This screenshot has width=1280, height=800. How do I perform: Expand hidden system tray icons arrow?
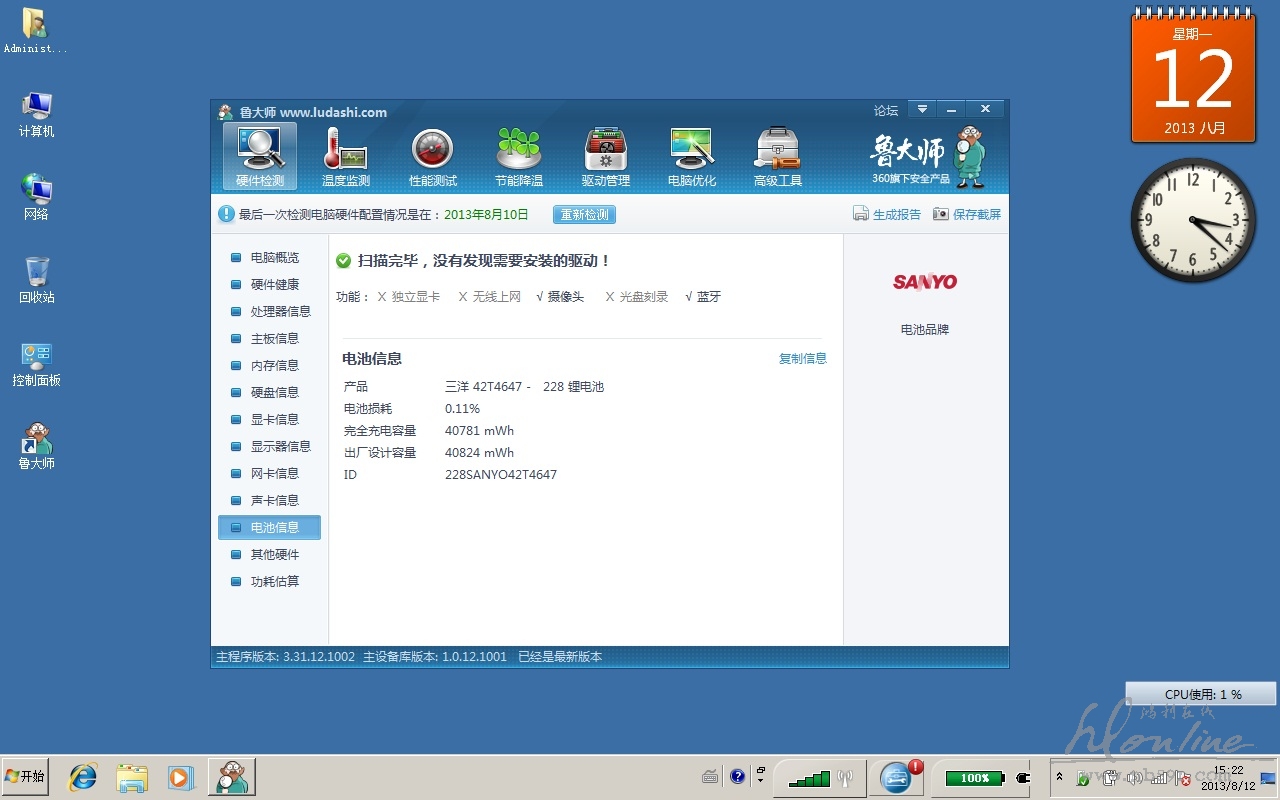pos(1060,777)
